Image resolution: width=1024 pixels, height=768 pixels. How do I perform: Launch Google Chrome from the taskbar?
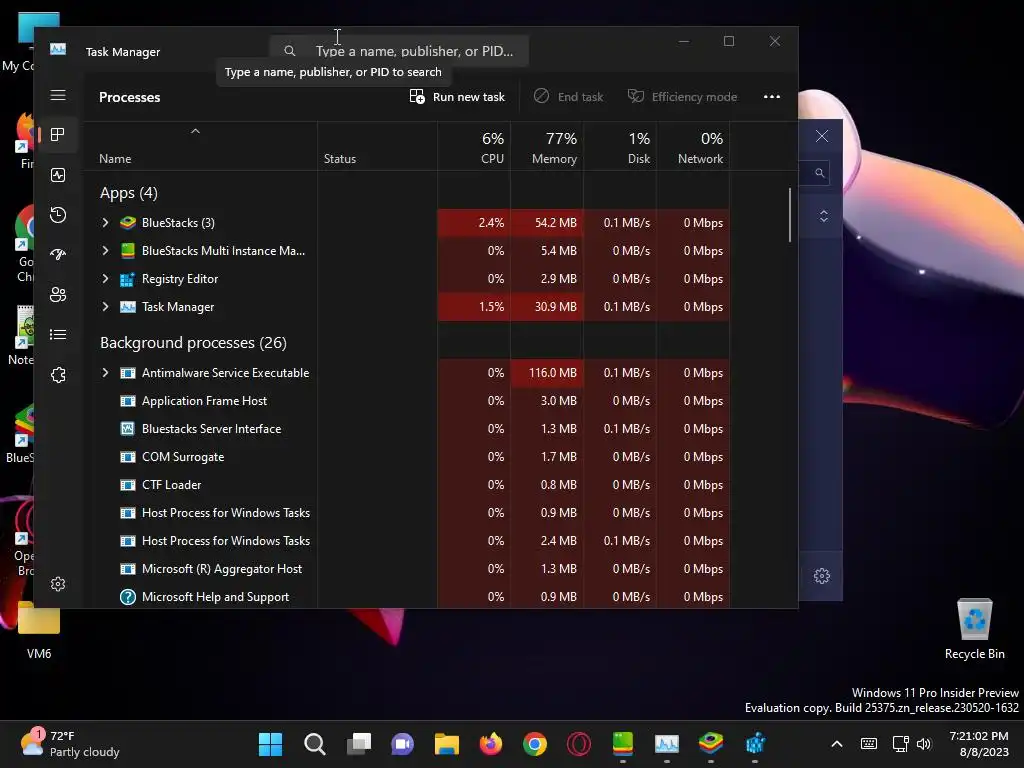pyautogui.click(x=535, y=744)
